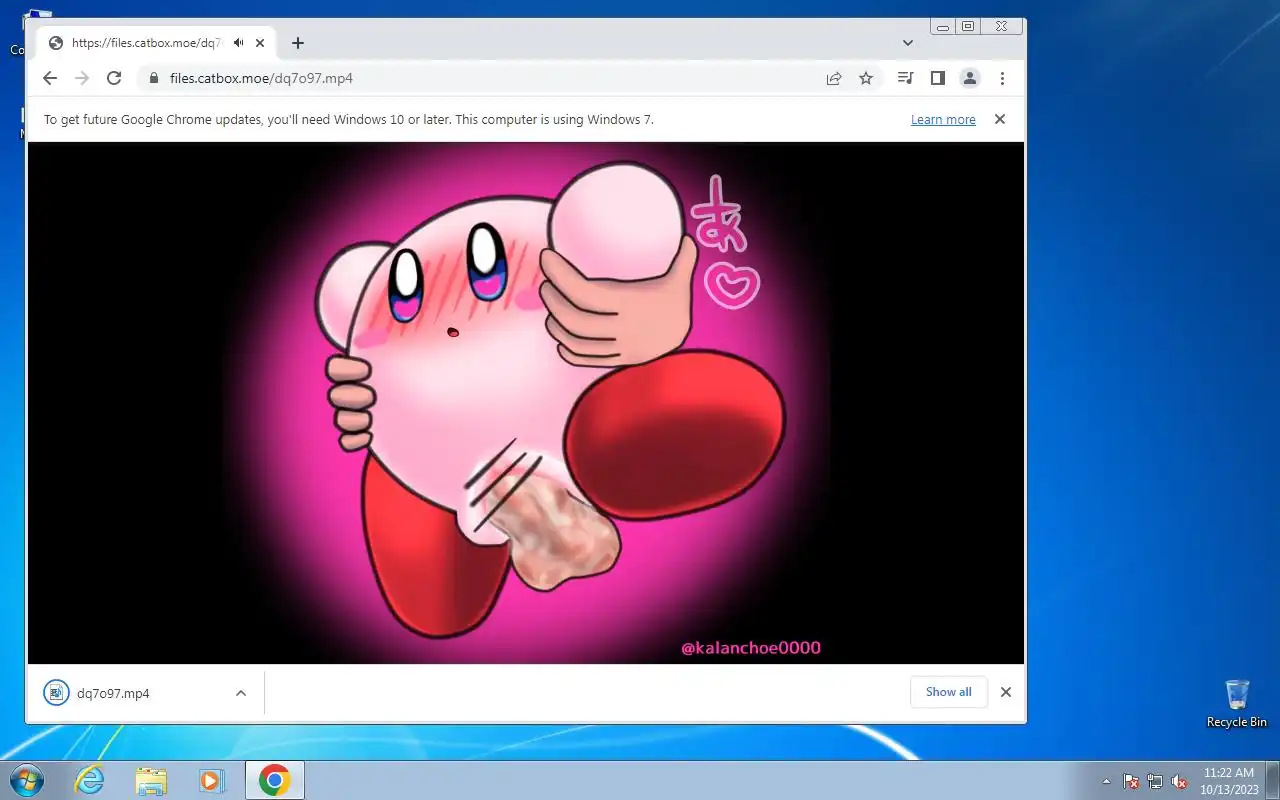View site information via the lock icon

point(153,78)
